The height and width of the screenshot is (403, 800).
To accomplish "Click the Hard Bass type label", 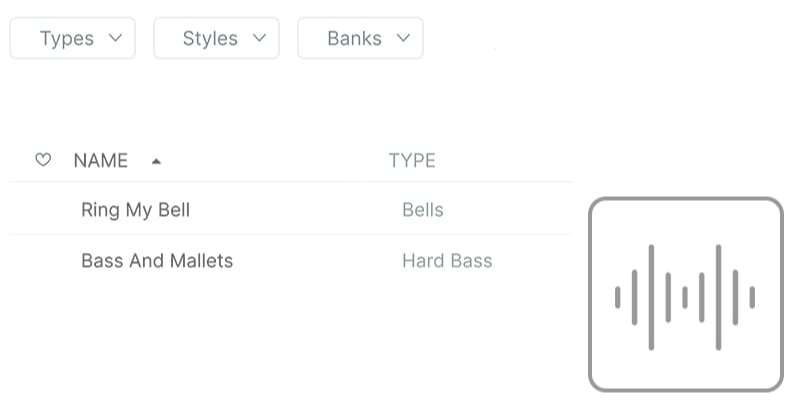I will [x=447, y=261].
